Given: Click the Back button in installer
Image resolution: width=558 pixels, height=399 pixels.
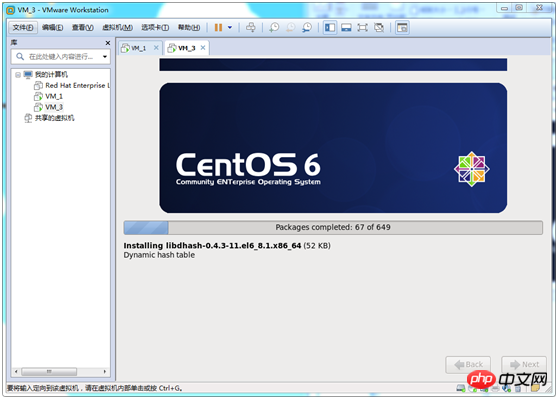Looking at the screenshot, I should click(x=468, y=364).
